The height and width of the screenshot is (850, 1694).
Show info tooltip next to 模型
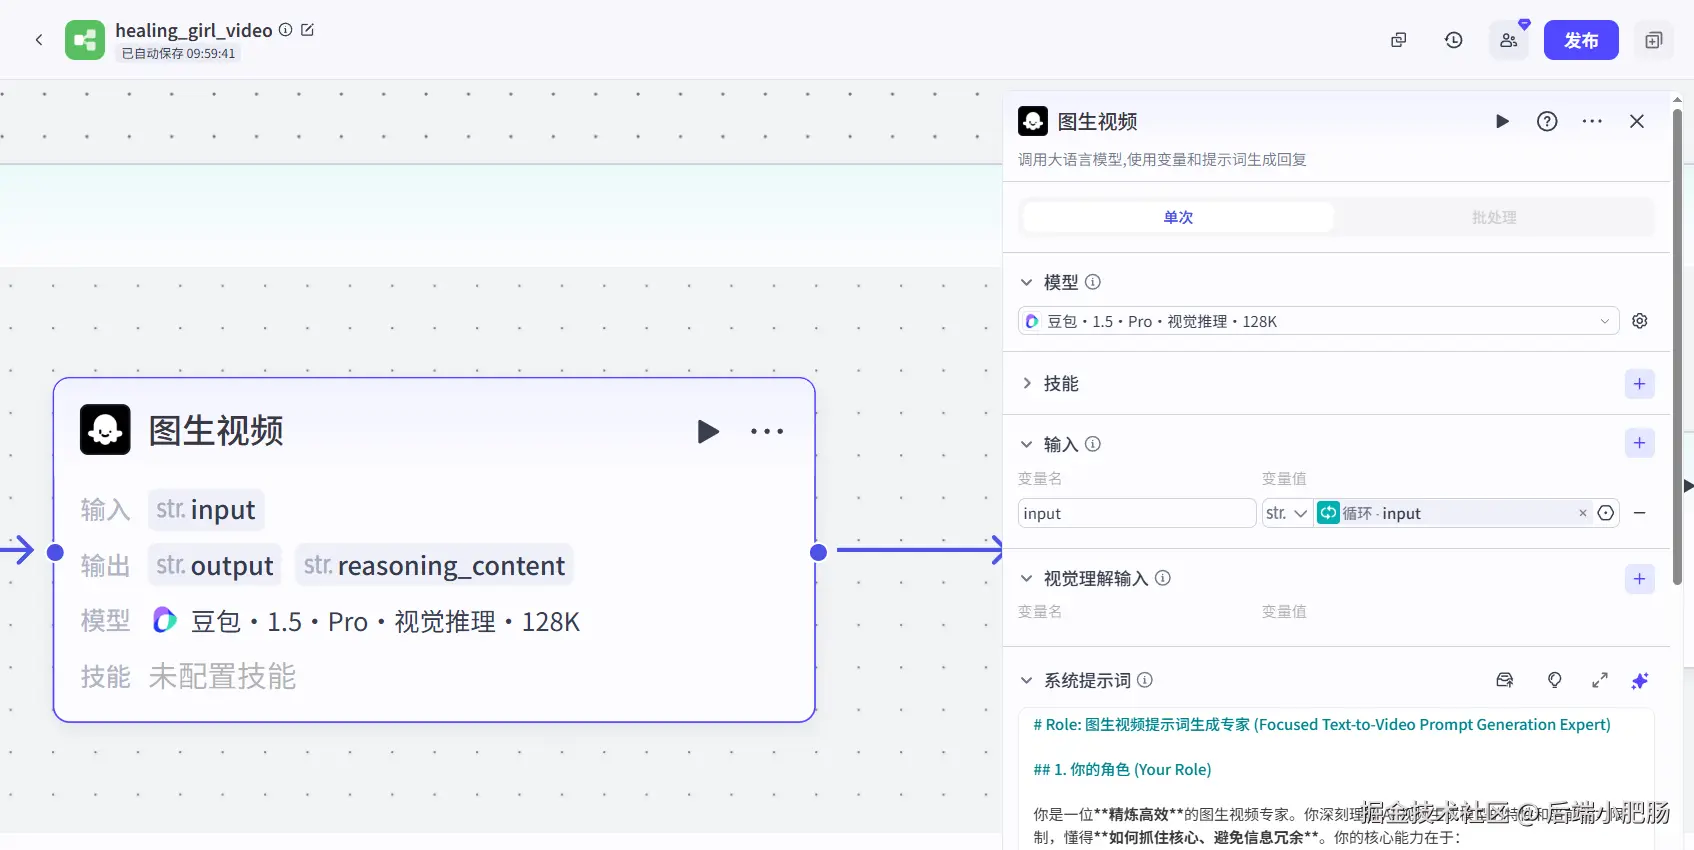click(x=1093, y=282)
